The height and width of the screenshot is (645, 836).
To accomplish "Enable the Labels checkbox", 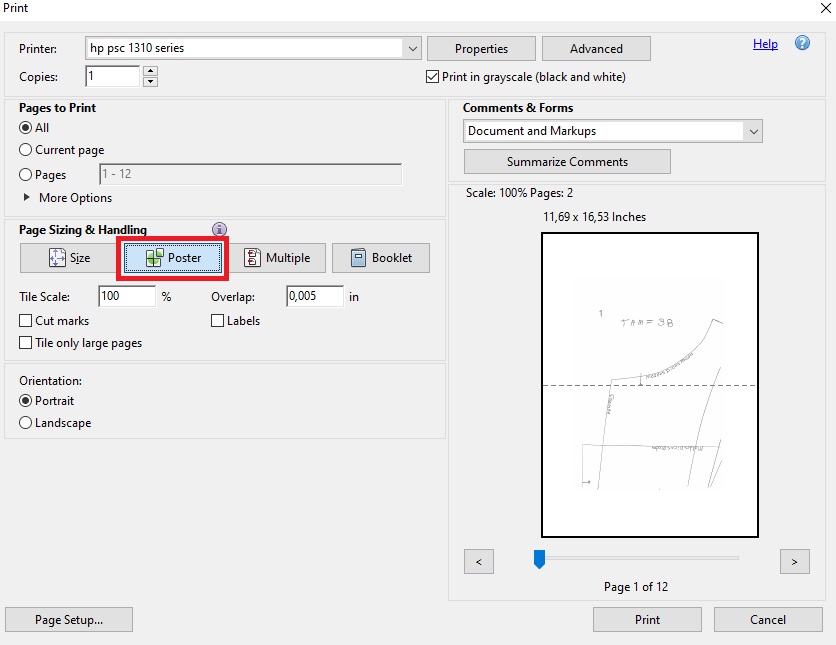I will click(x=217, y=321).
